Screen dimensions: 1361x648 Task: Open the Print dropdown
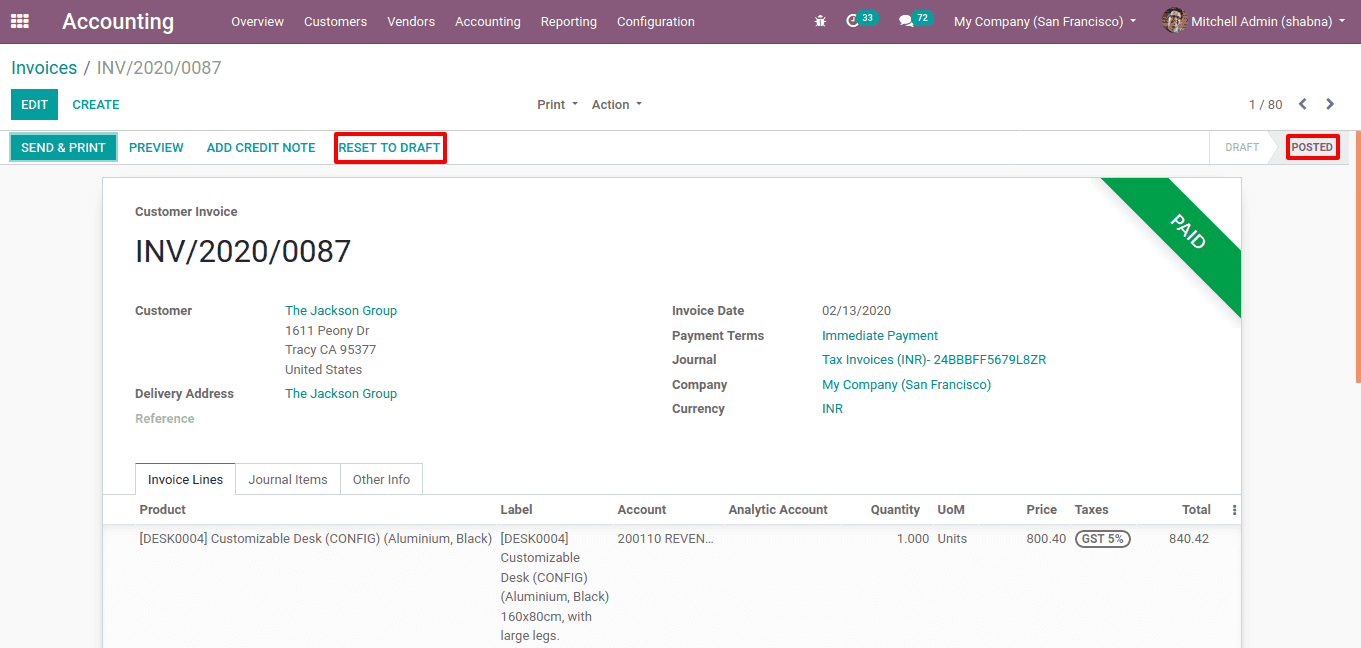[557, 105]
